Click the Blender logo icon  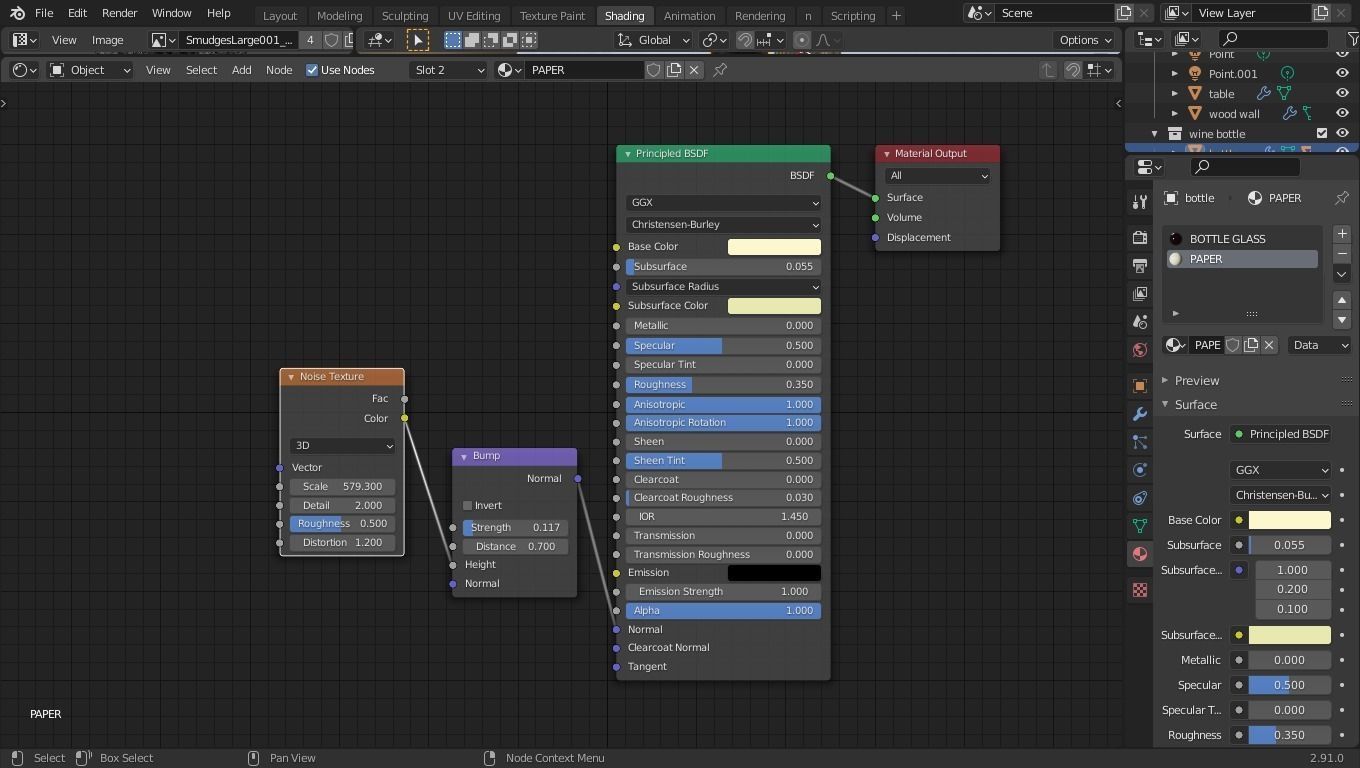(x=17, y=13)
